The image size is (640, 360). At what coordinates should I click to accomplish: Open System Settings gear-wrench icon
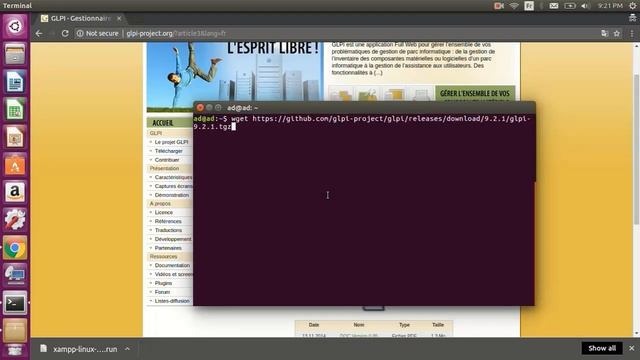pyautogui.click(x=15, y=220)
